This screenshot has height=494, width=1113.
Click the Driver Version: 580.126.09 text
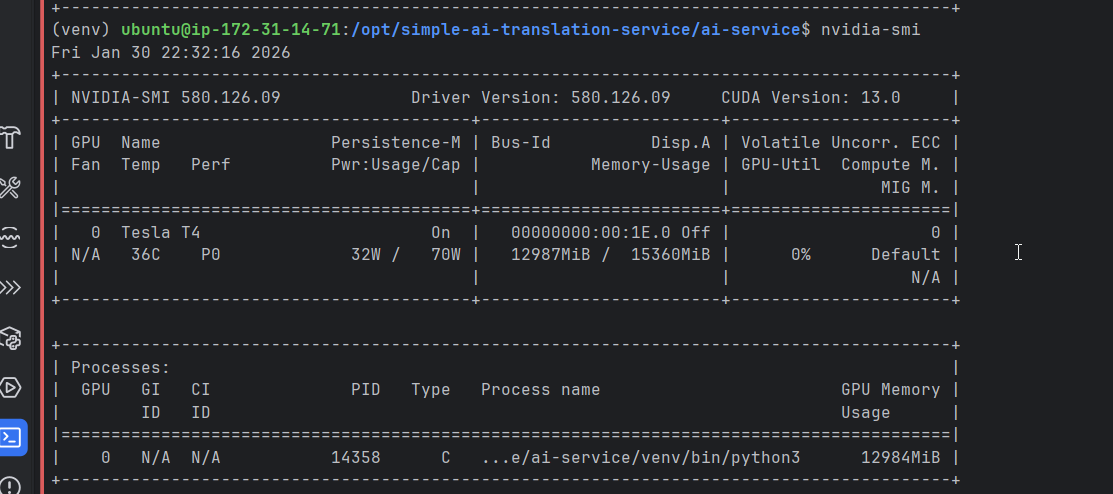click(540, 97)
